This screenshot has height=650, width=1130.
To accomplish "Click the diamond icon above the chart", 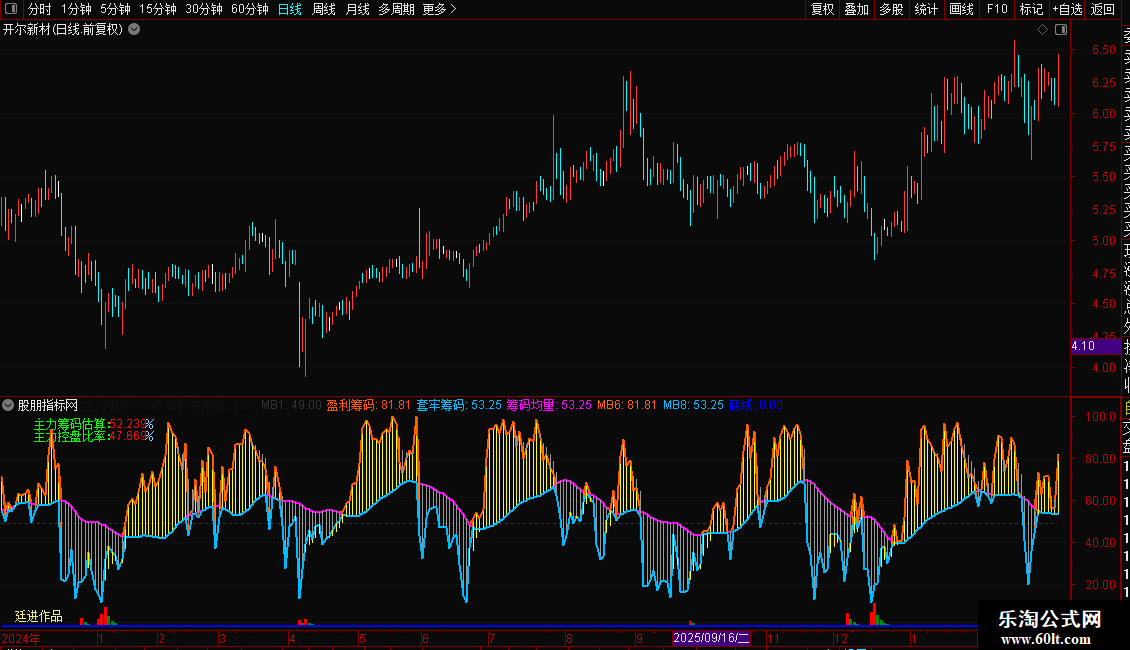I will (x=1042, y=30).
